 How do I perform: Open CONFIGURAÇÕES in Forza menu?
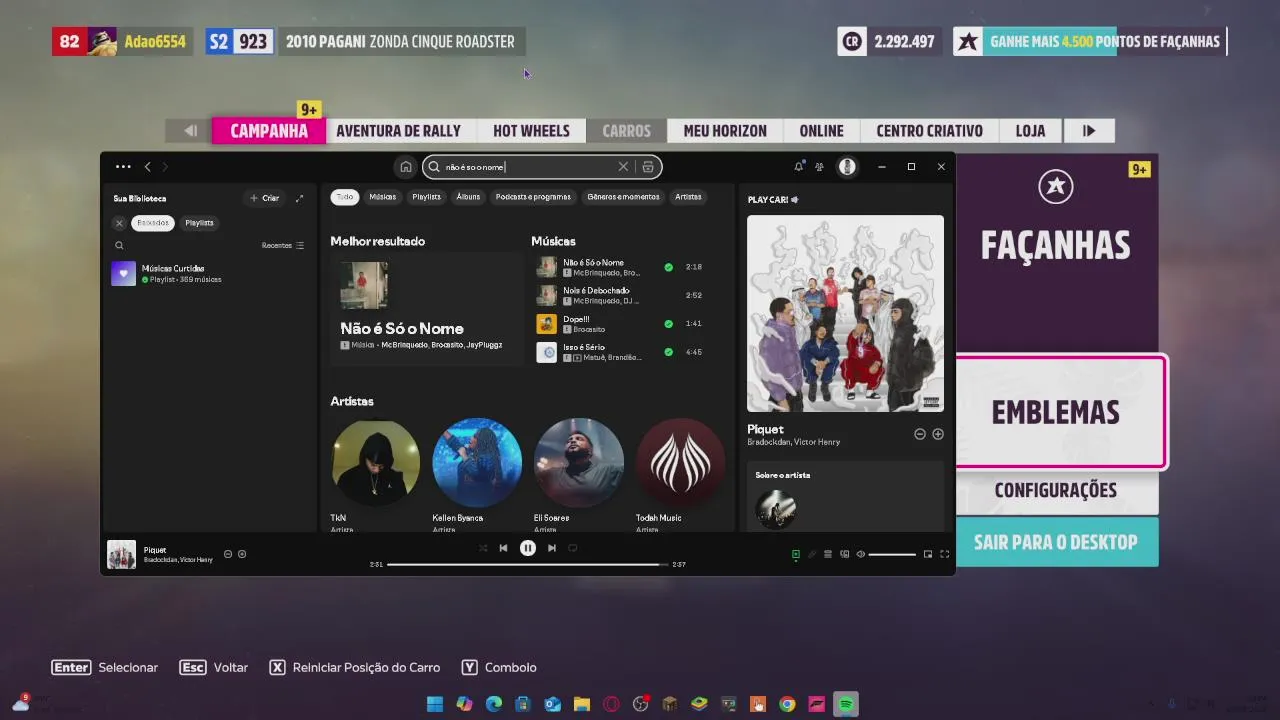click(x=1056, y=490)
